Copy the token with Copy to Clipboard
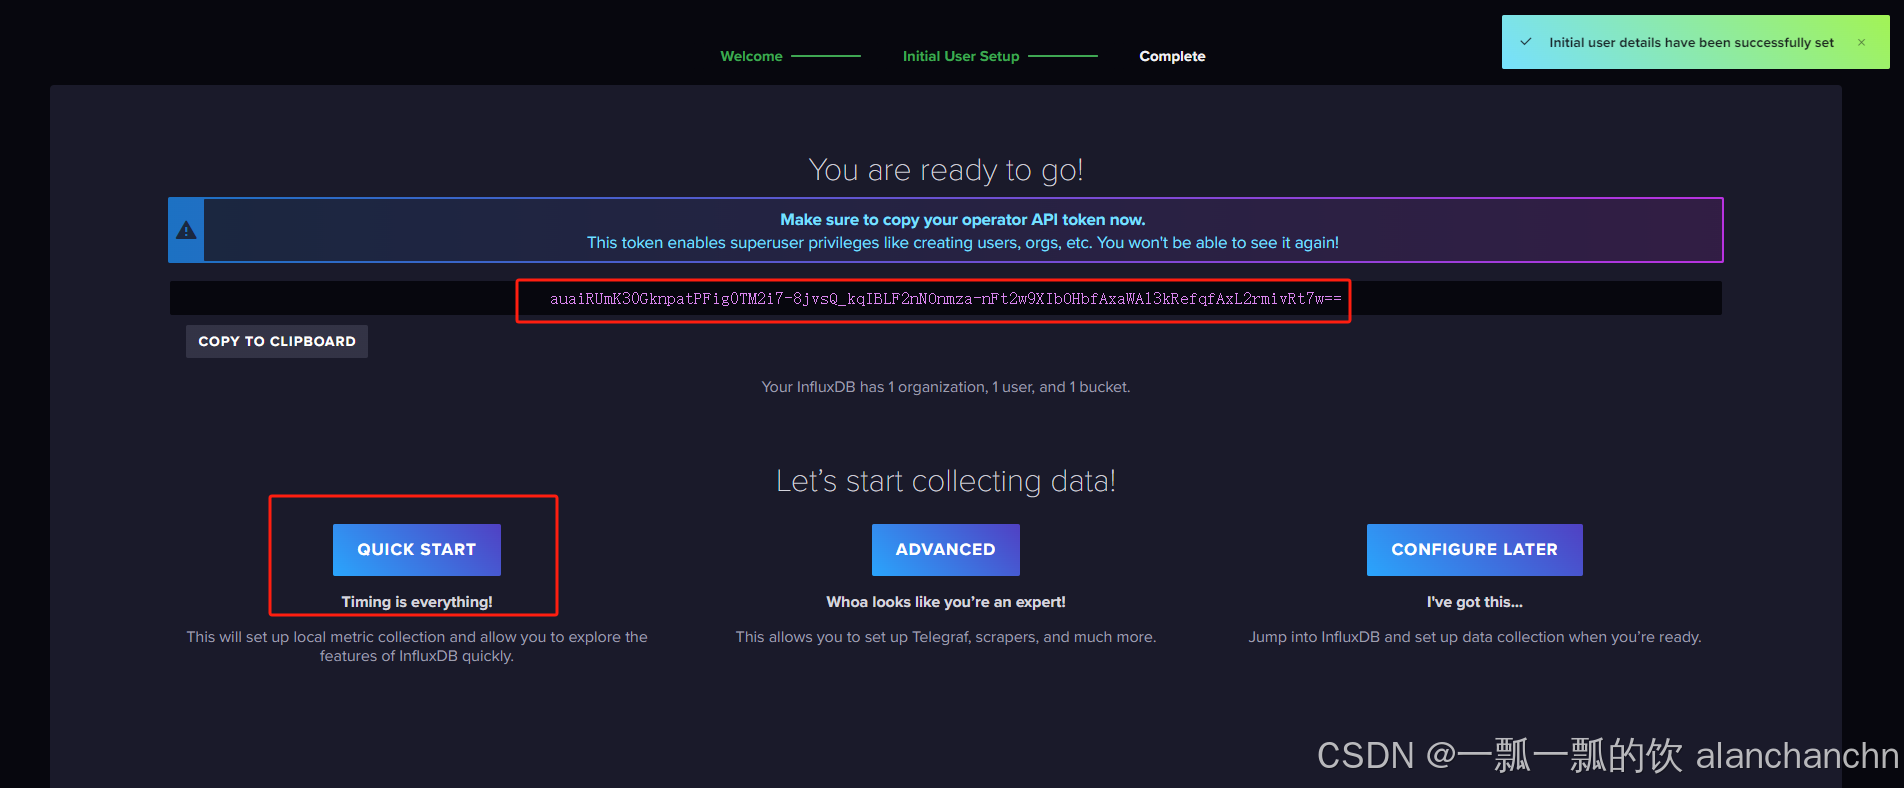This screenshot has height=788, width=1904. pos(277,341)
